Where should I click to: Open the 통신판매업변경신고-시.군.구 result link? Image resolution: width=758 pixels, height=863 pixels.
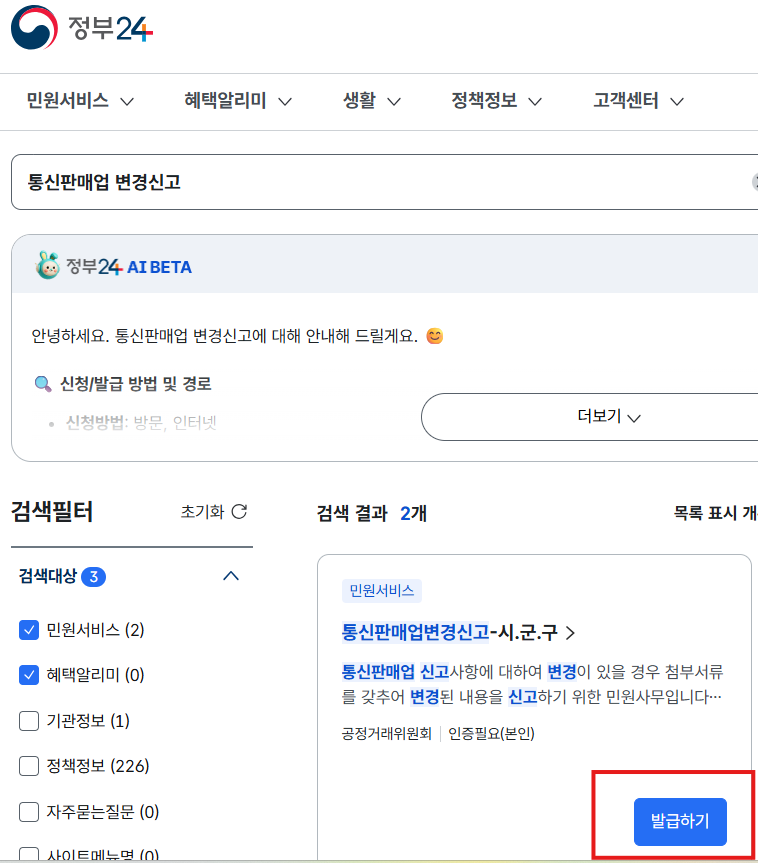pos(458,632)
